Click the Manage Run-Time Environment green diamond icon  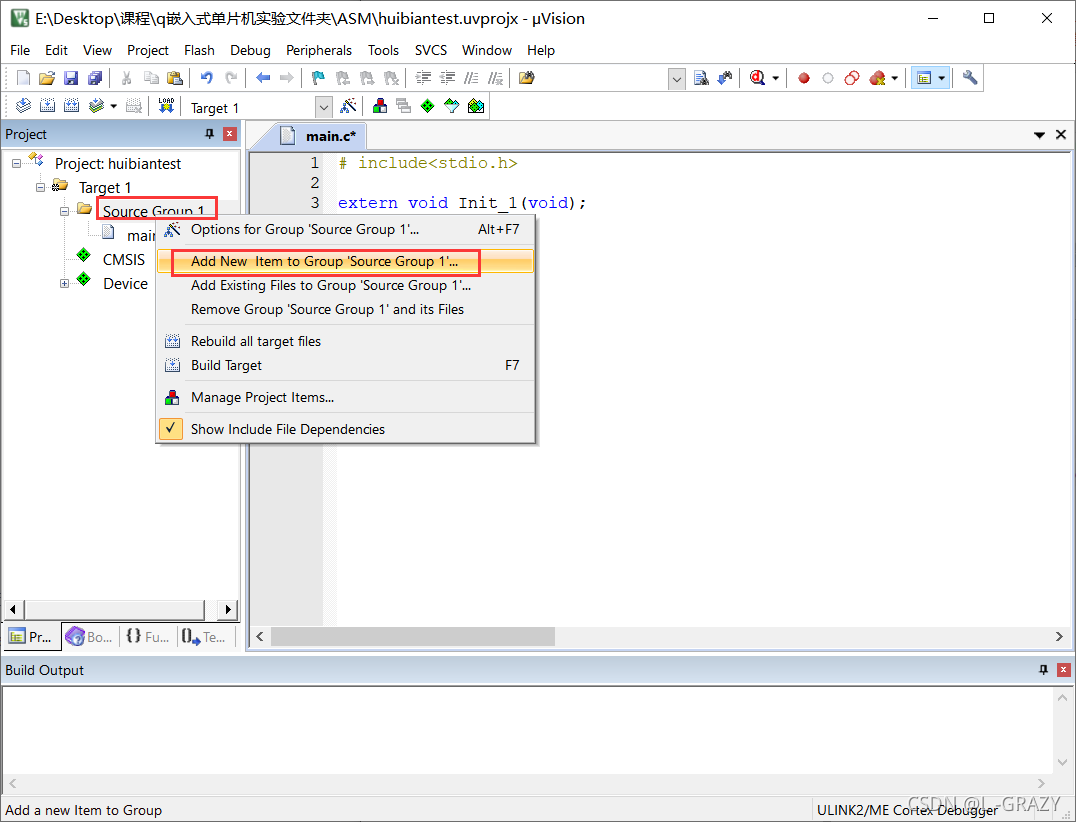428,106
